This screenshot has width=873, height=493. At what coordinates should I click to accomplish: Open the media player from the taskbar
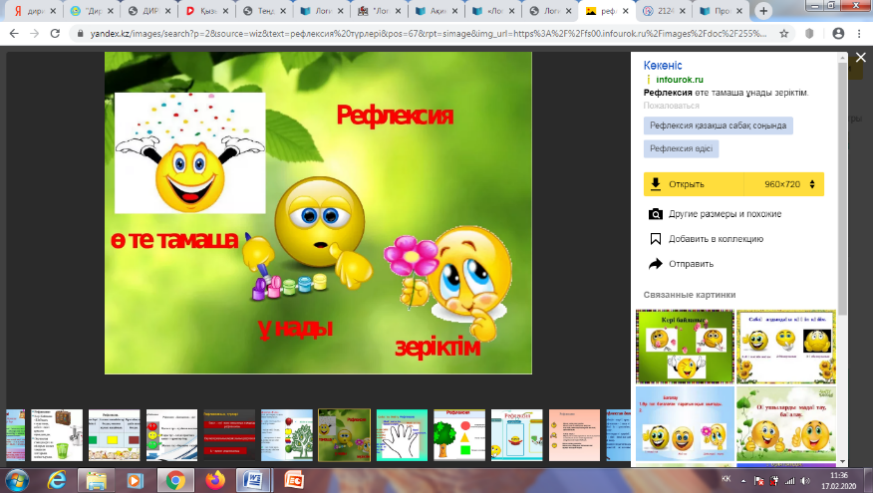pos(134,480)
